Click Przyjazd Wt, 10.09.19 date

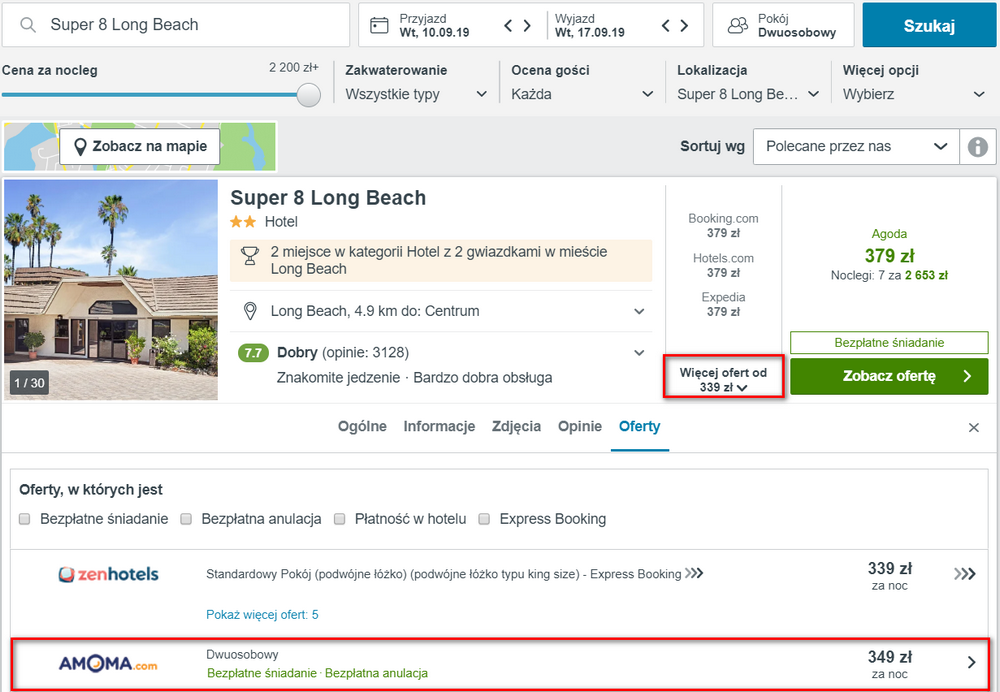434,26
